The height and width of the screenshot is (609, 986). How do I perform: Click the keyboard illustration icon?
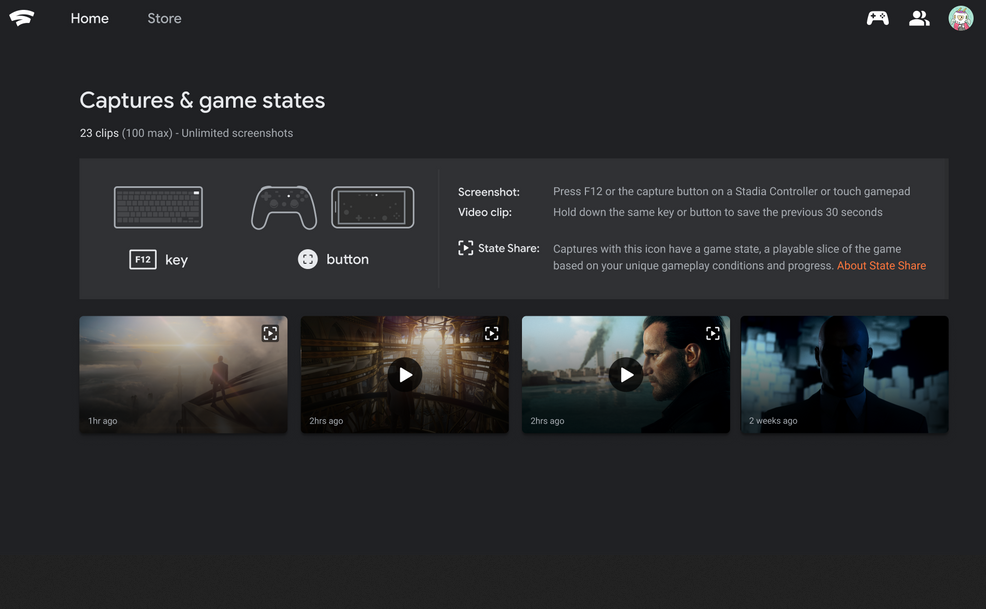[158, 207]
